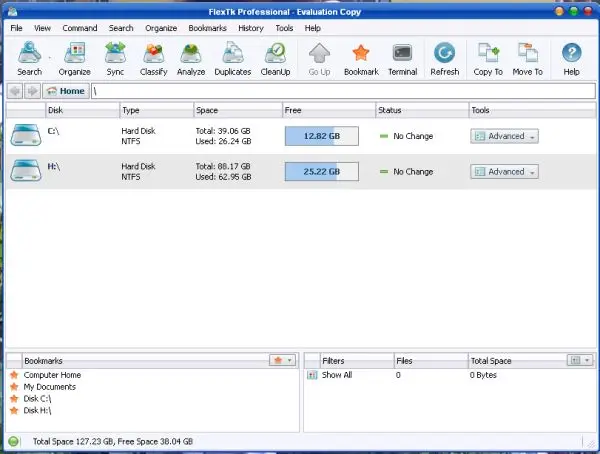Viewport: 600px width, 454px height.
Task: Click the status bar Total Space text
Action: (x=112, y=441)
